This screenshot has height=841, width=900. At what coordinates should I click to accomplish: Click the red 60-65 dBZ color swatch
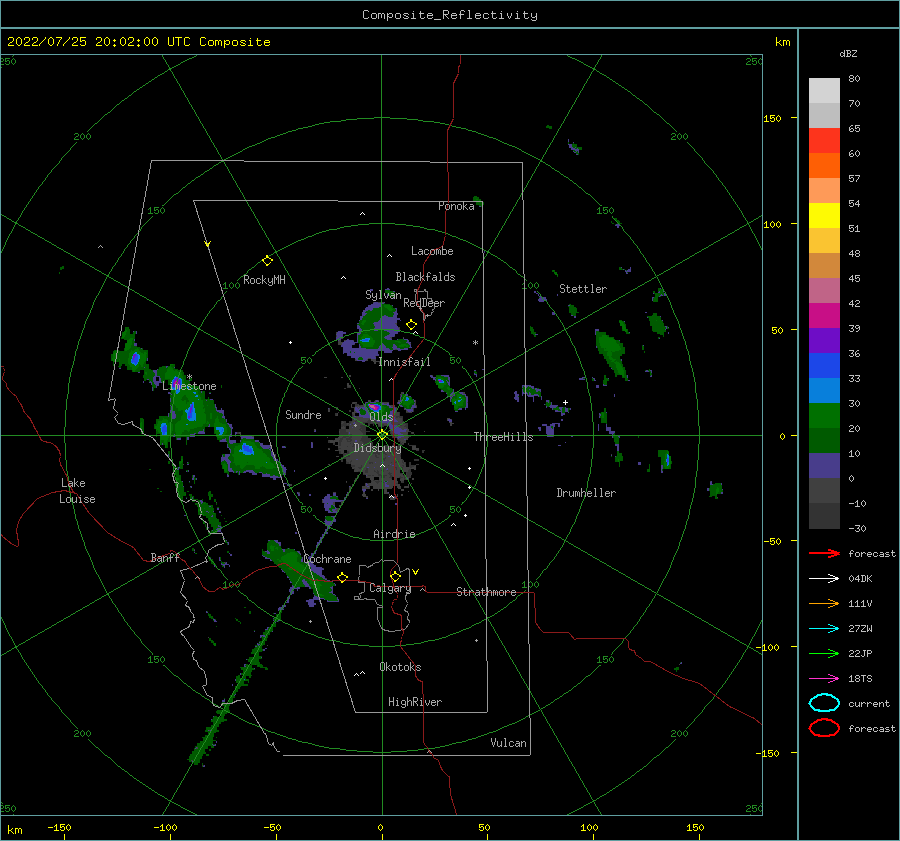tap(824, 141)
